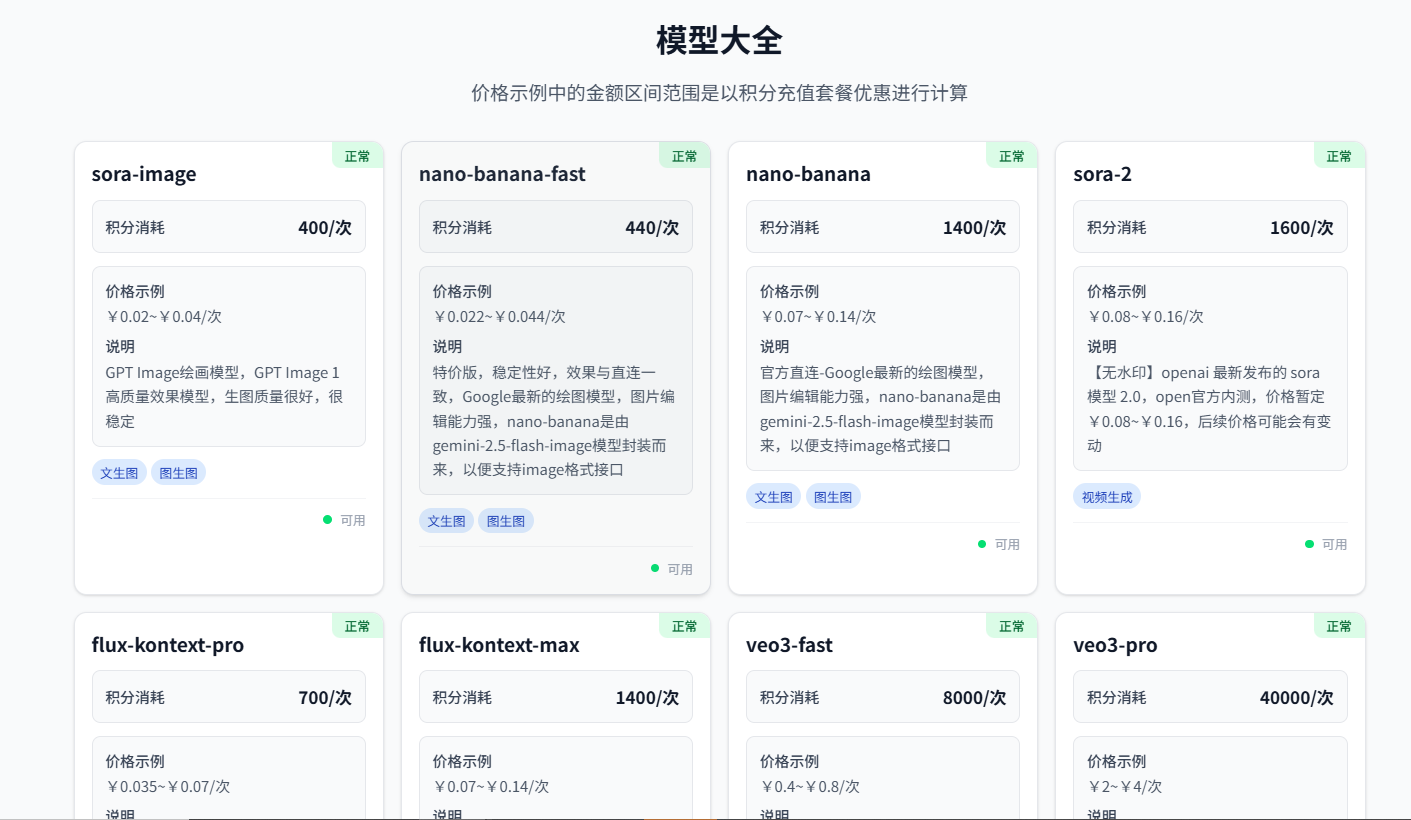
Task: Click the 正常 badge on sora-image card
Action: pos(357,156)
